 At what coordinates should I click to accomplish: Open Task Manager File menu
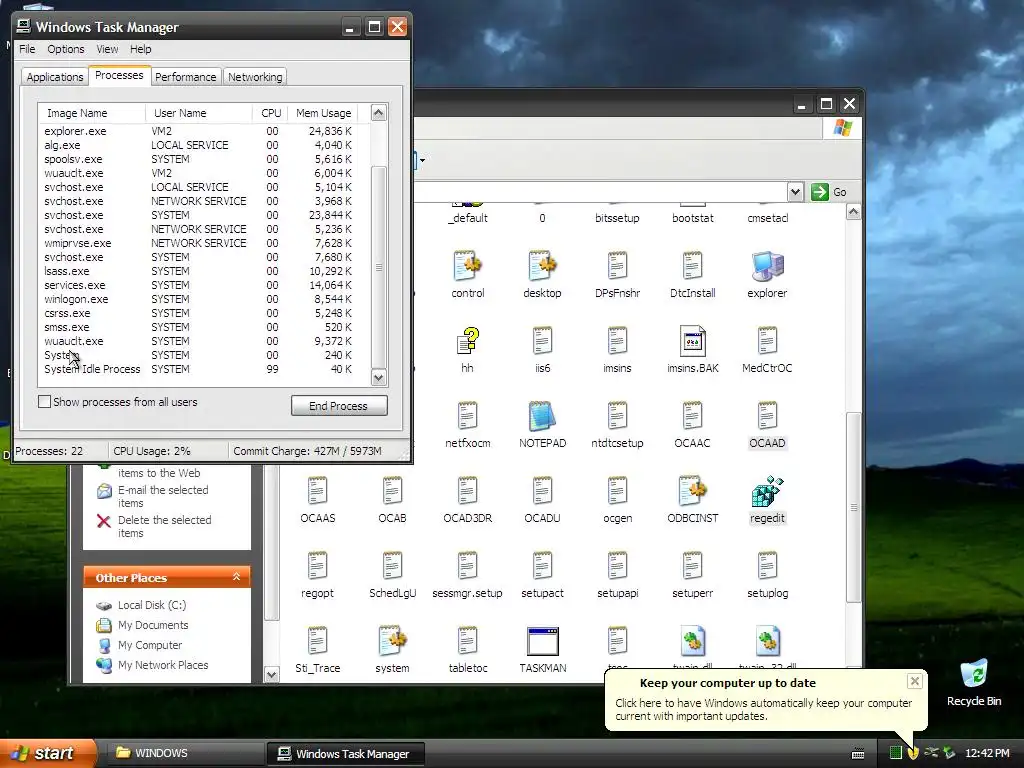[x=27, y=49]
